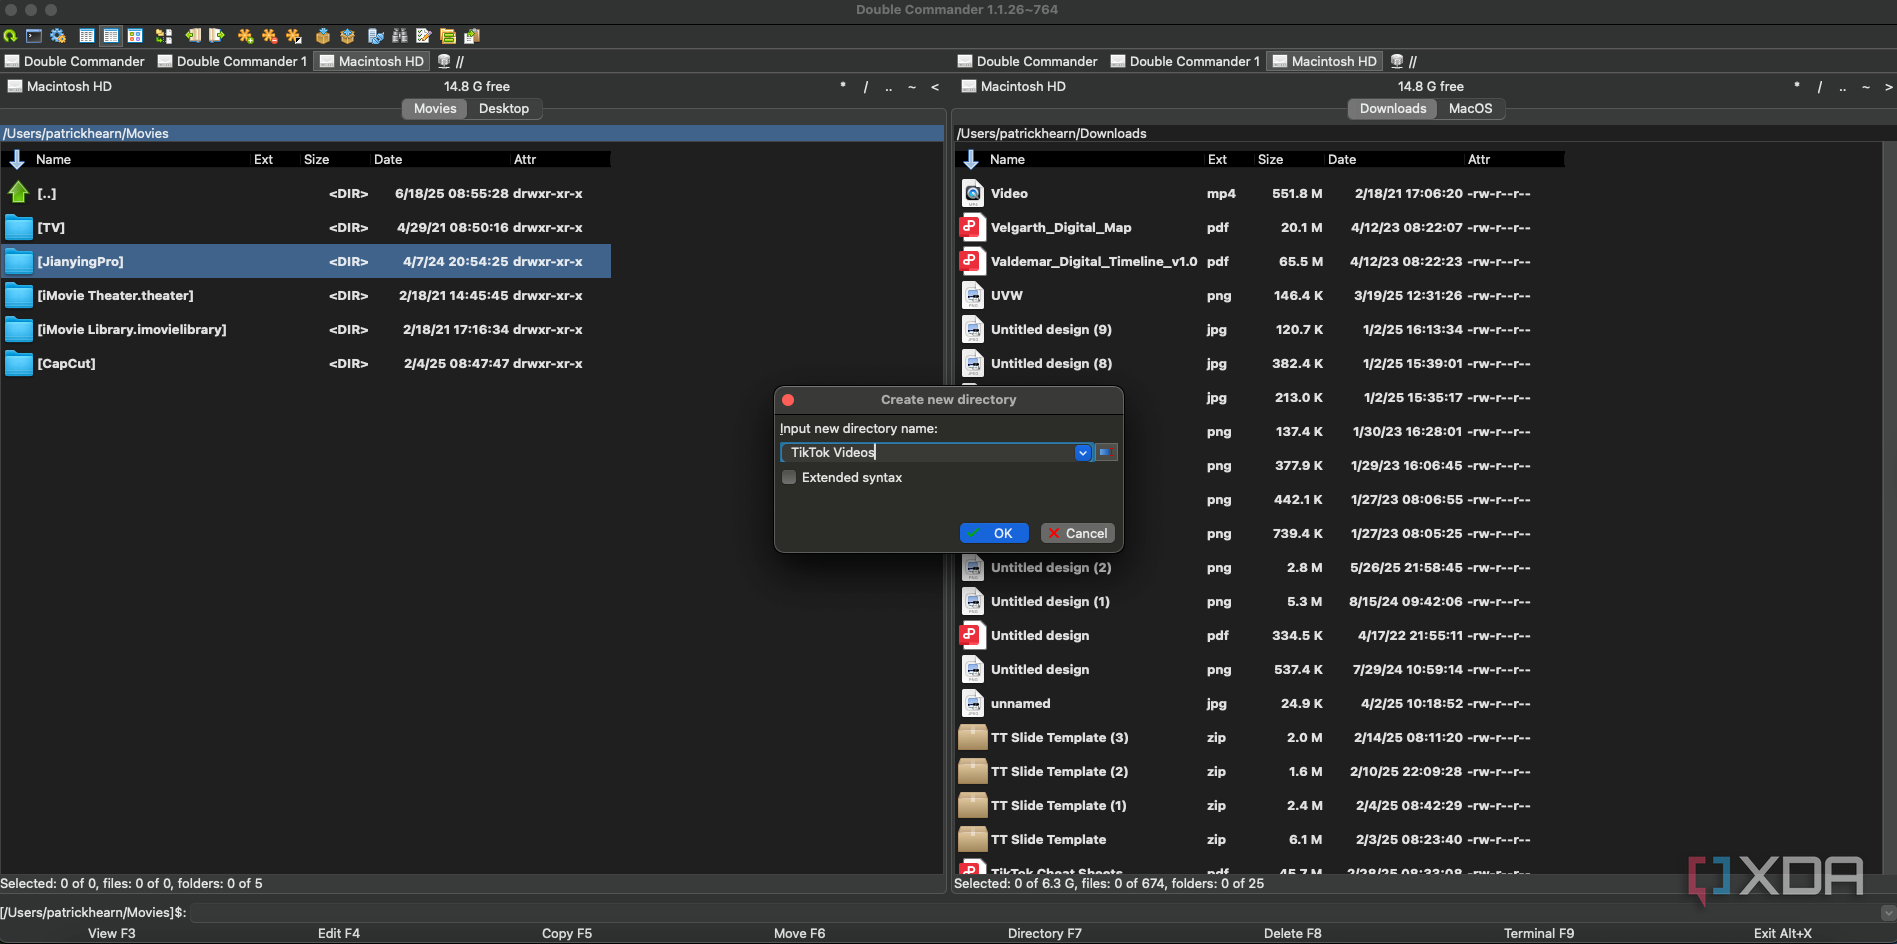
Task: Click the Copy F5 function button
Action: point(567,933)
